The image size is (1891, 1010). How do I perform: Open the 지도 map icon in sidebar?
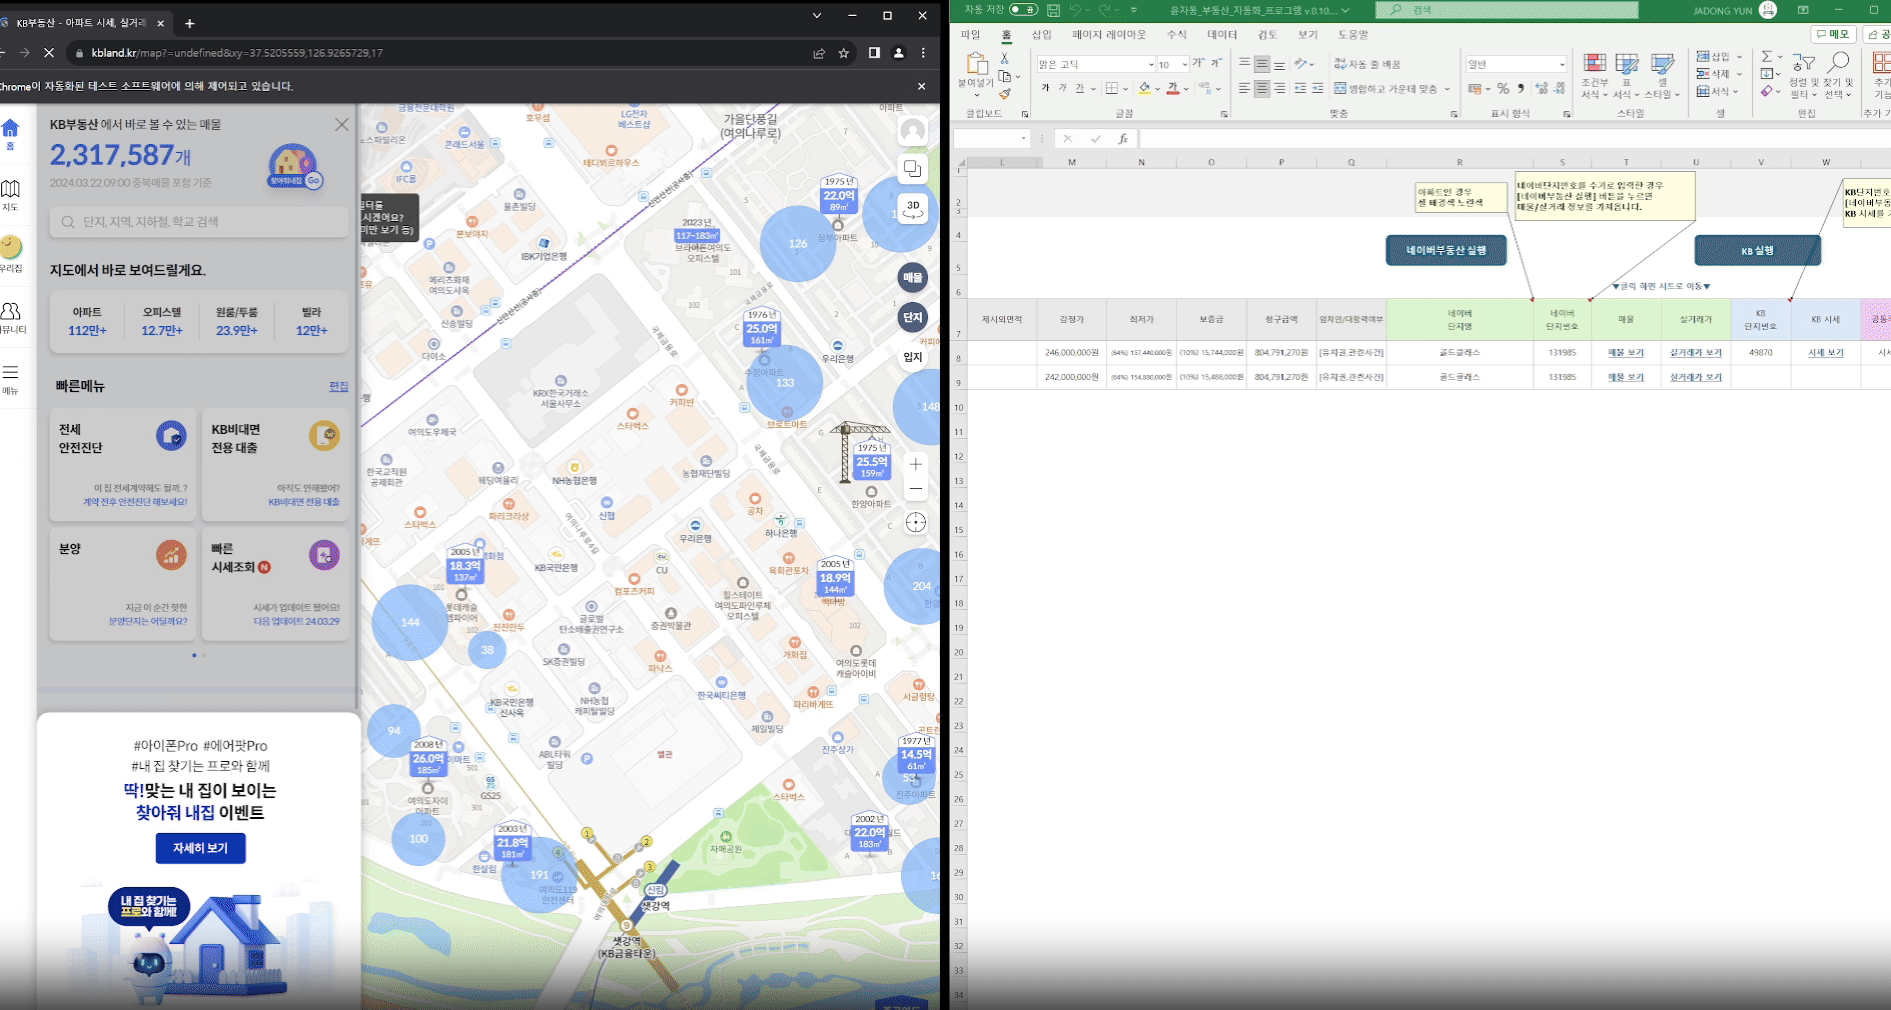click(x=10, y=194)
